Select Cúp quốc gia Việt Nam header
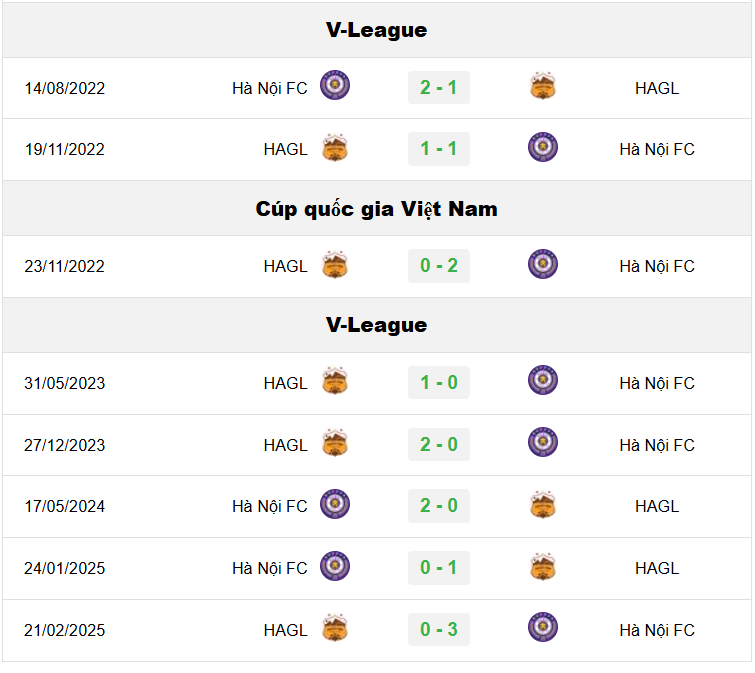The image size is (755, 673). pos(377,209)
